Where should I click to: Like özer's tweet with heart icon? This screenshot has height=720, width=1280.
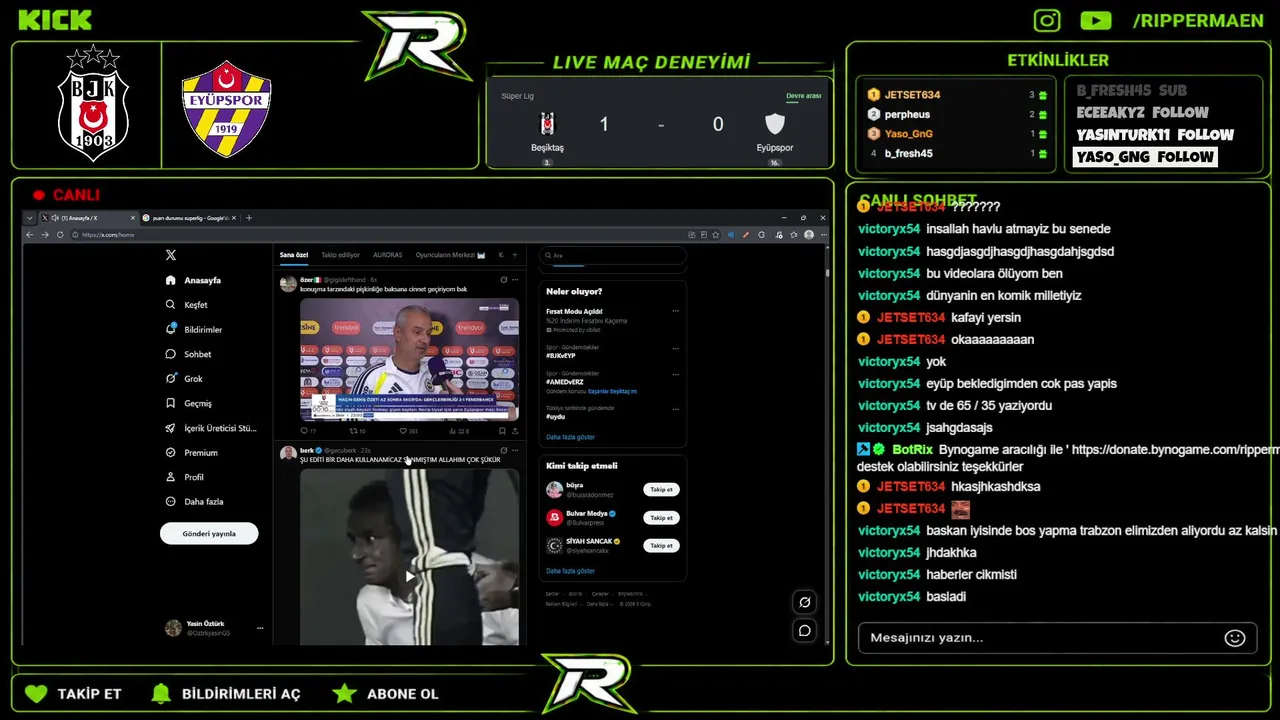click(x=402, y=431)
